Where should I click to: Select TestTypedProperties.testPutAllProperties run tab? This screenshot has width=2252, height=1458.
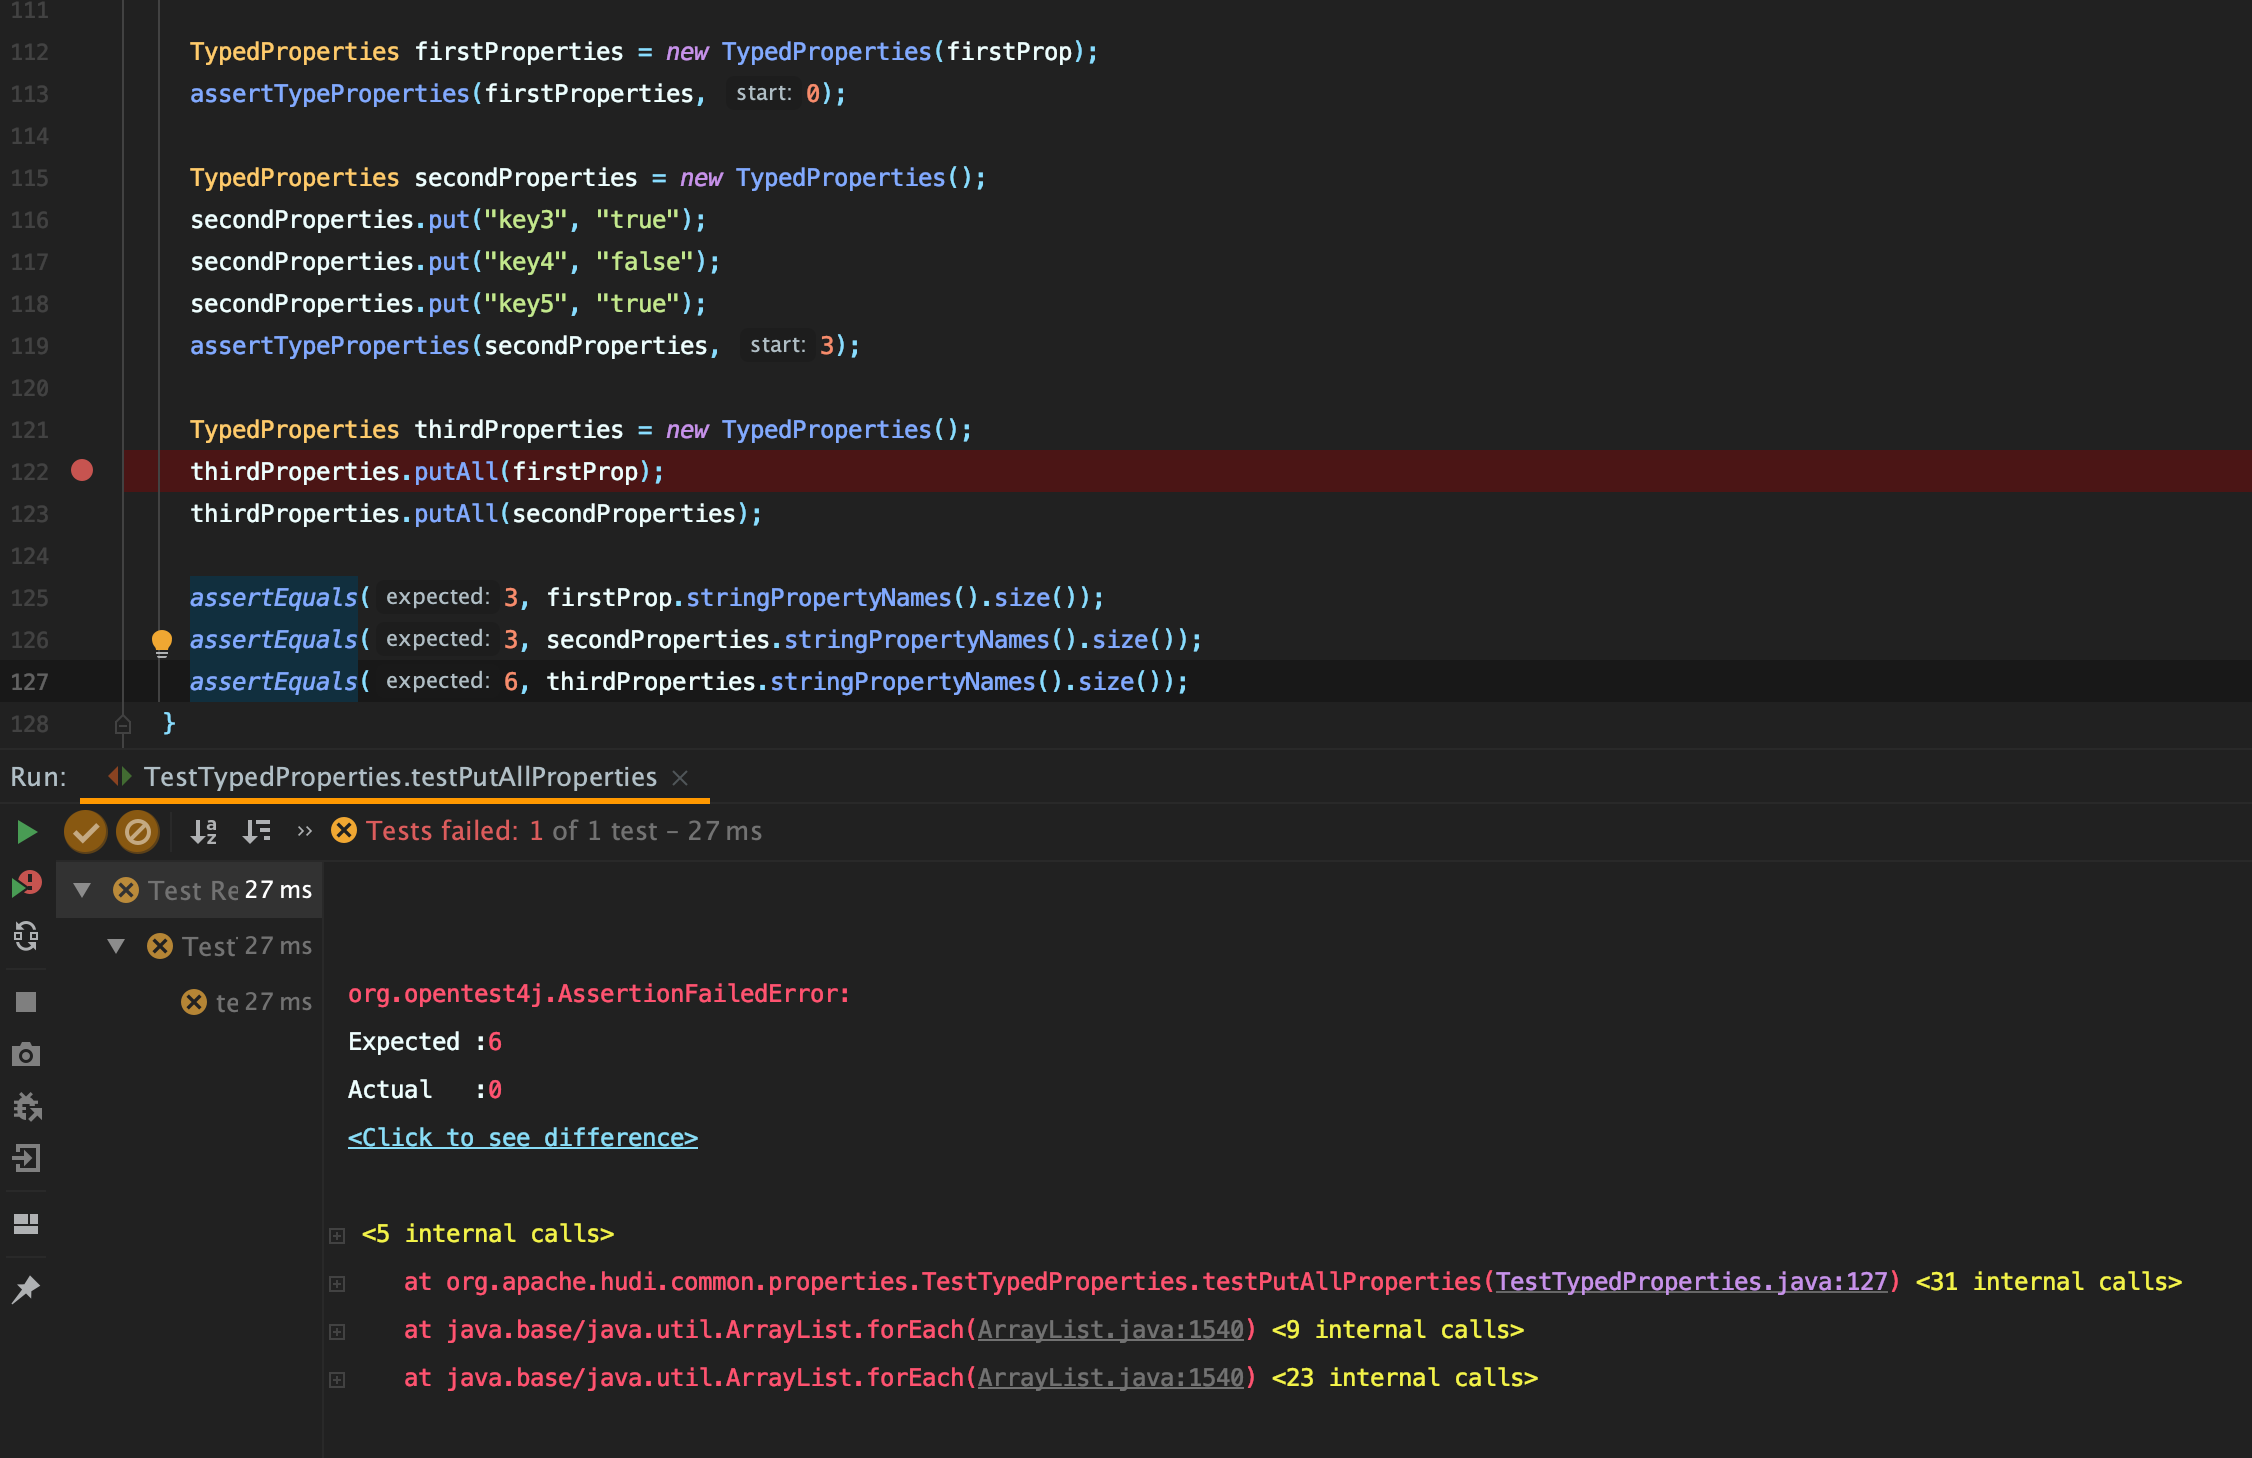pos(400,777)
